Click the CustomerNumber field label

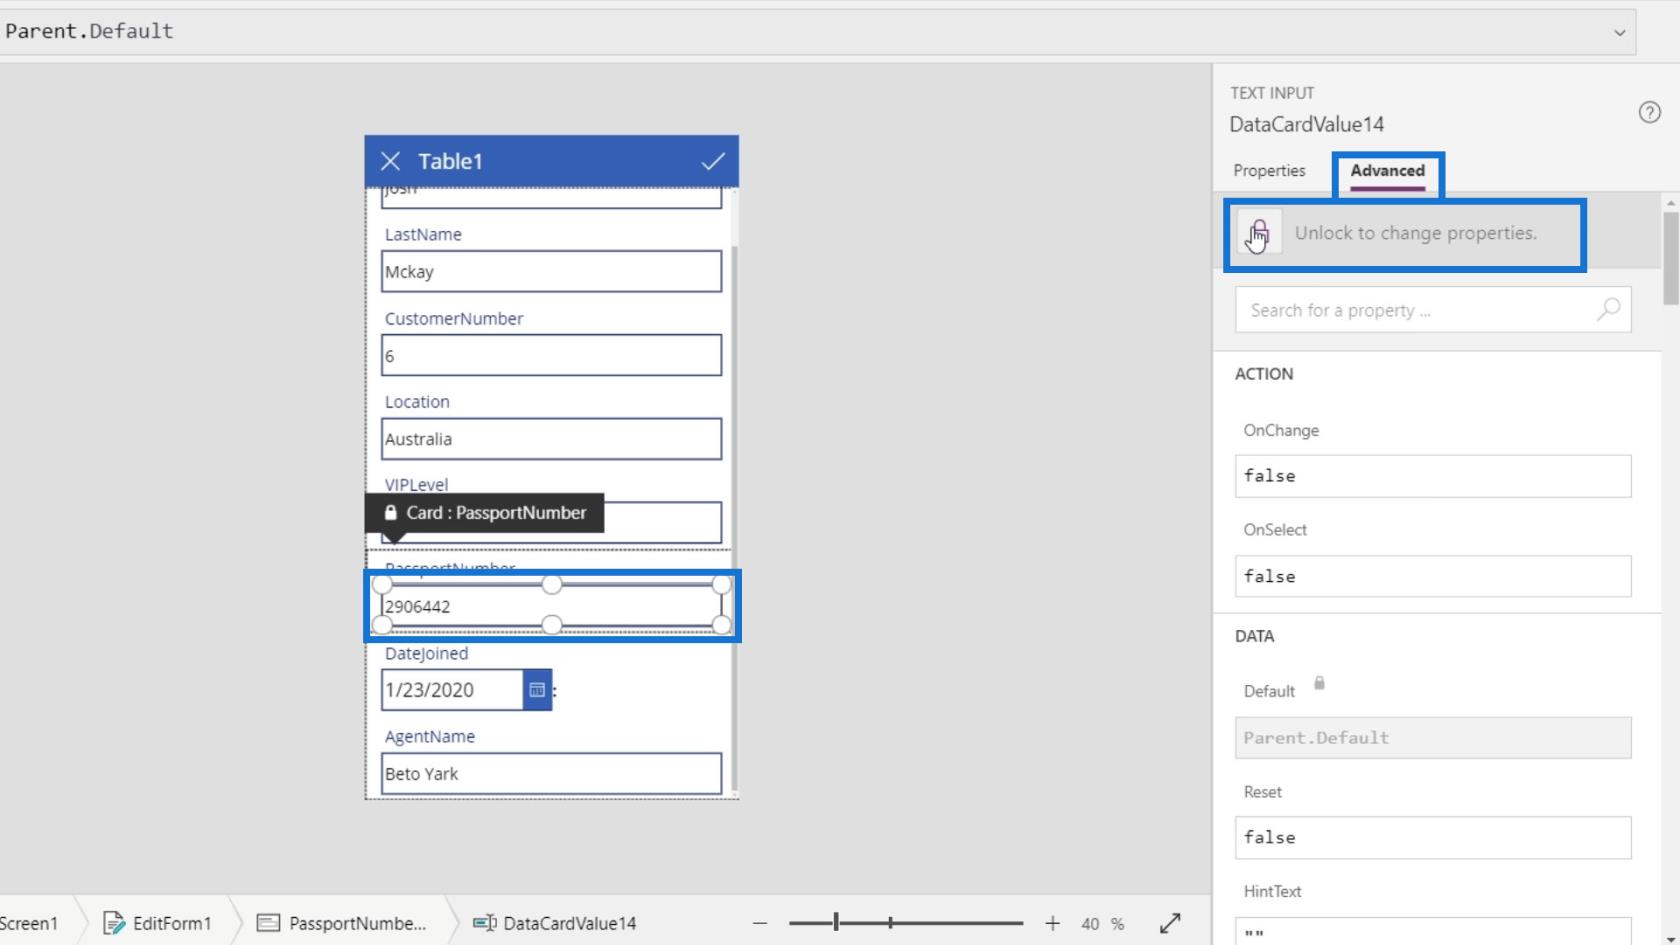pos(454,318)
